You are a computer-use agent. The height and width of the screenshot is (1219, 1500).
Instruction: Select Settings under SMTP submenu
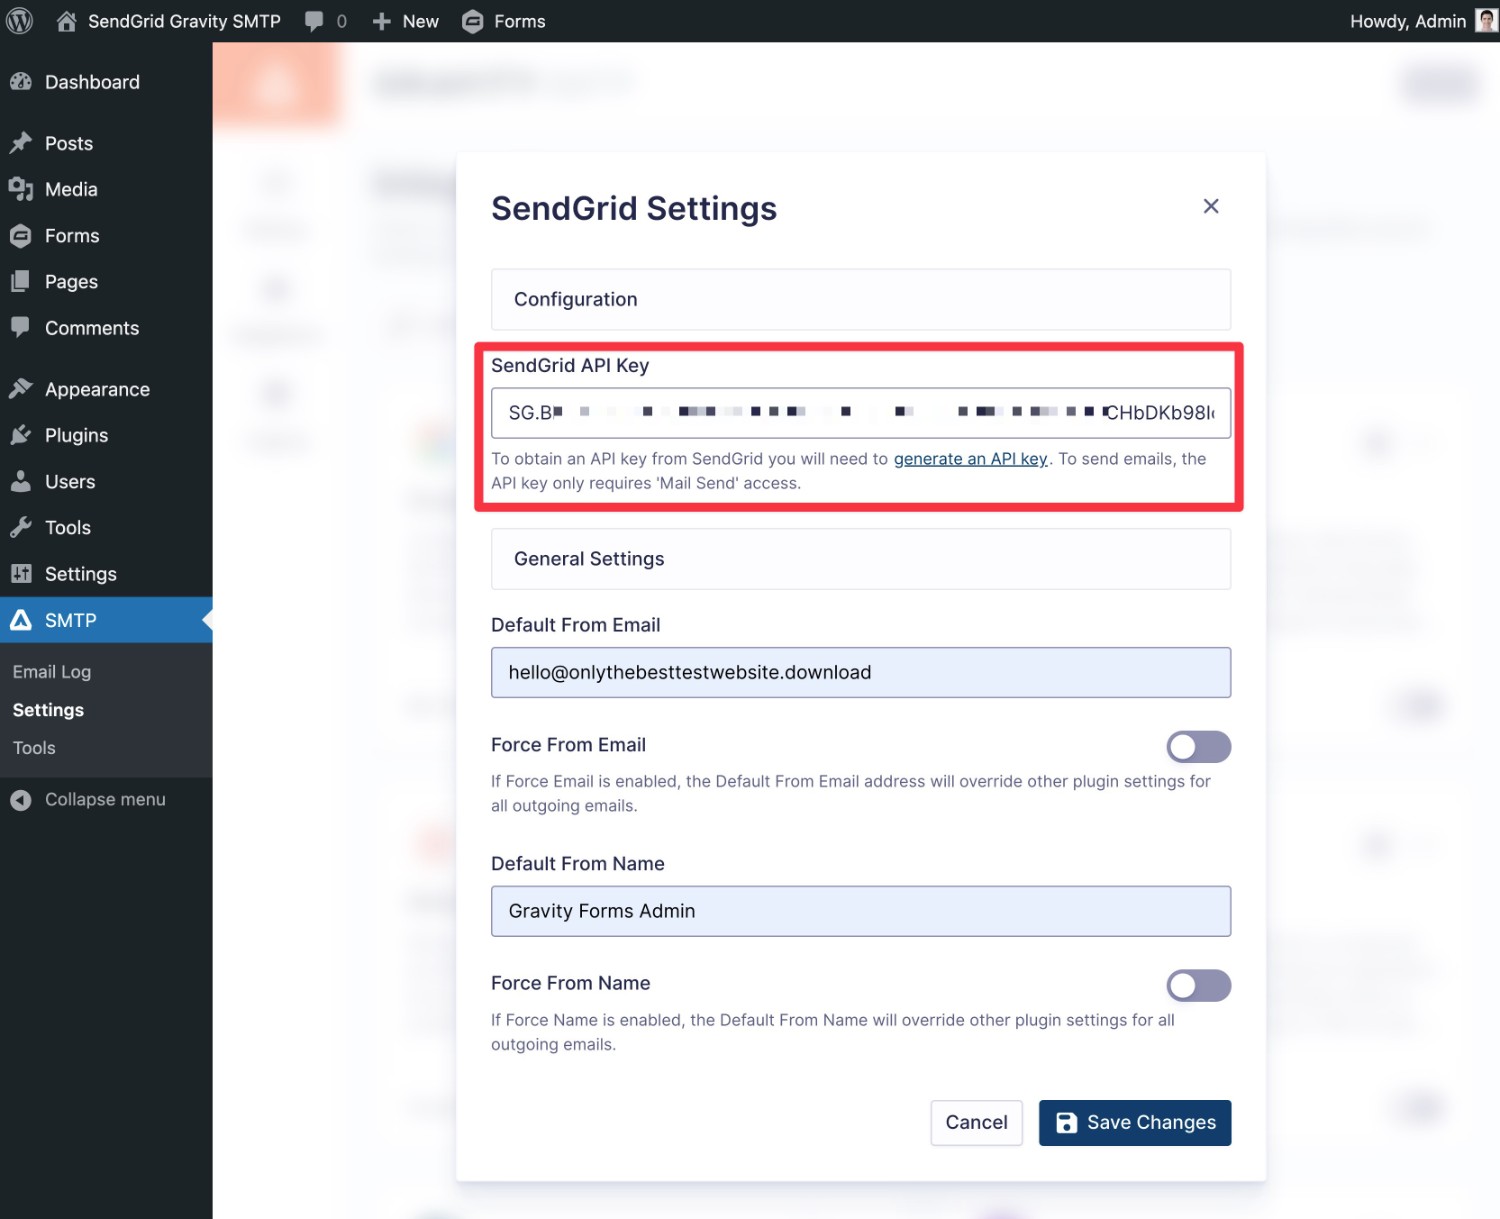[48, 710]
